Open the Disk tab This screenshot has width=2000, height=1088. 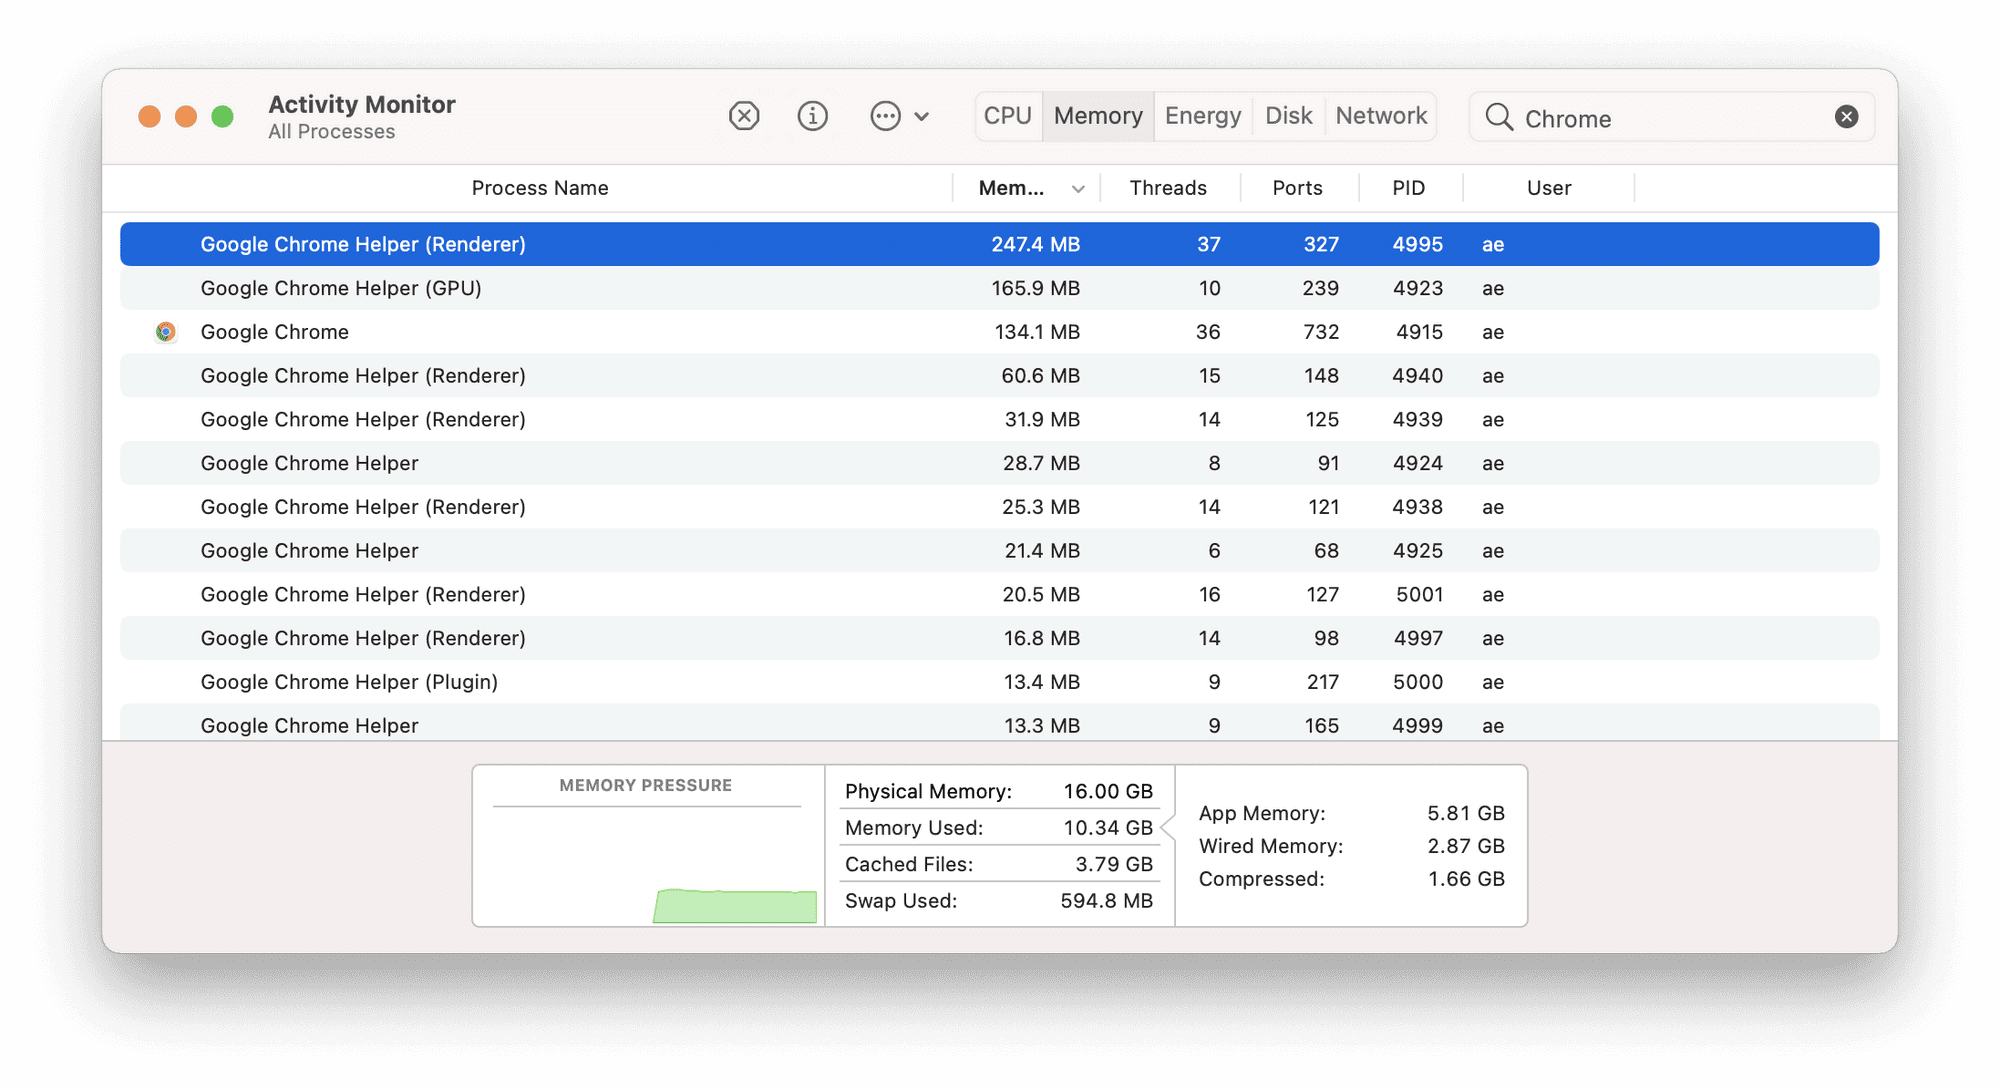point(1288,116)
